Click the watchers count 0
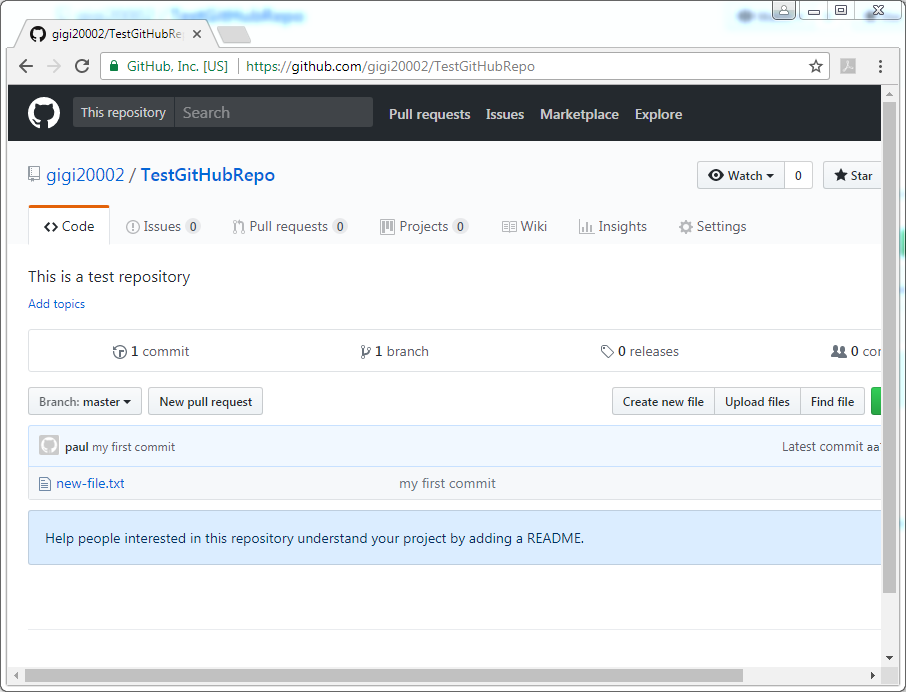 click(798, 175)
